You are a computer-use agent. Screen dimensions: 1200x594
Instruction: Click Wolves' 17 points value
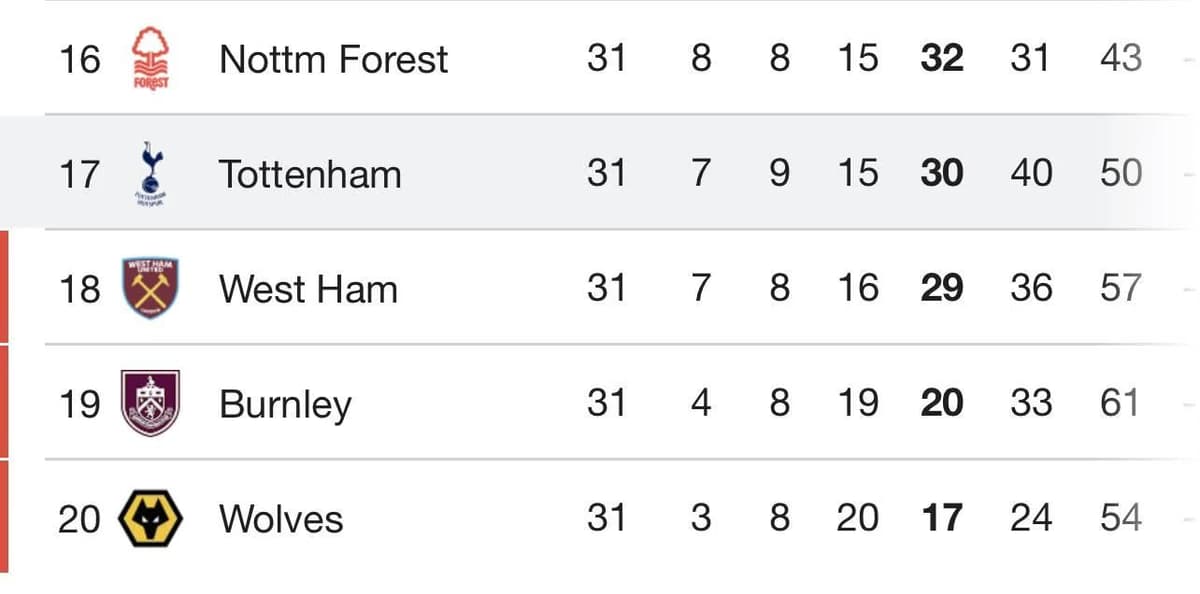point(942,519)
